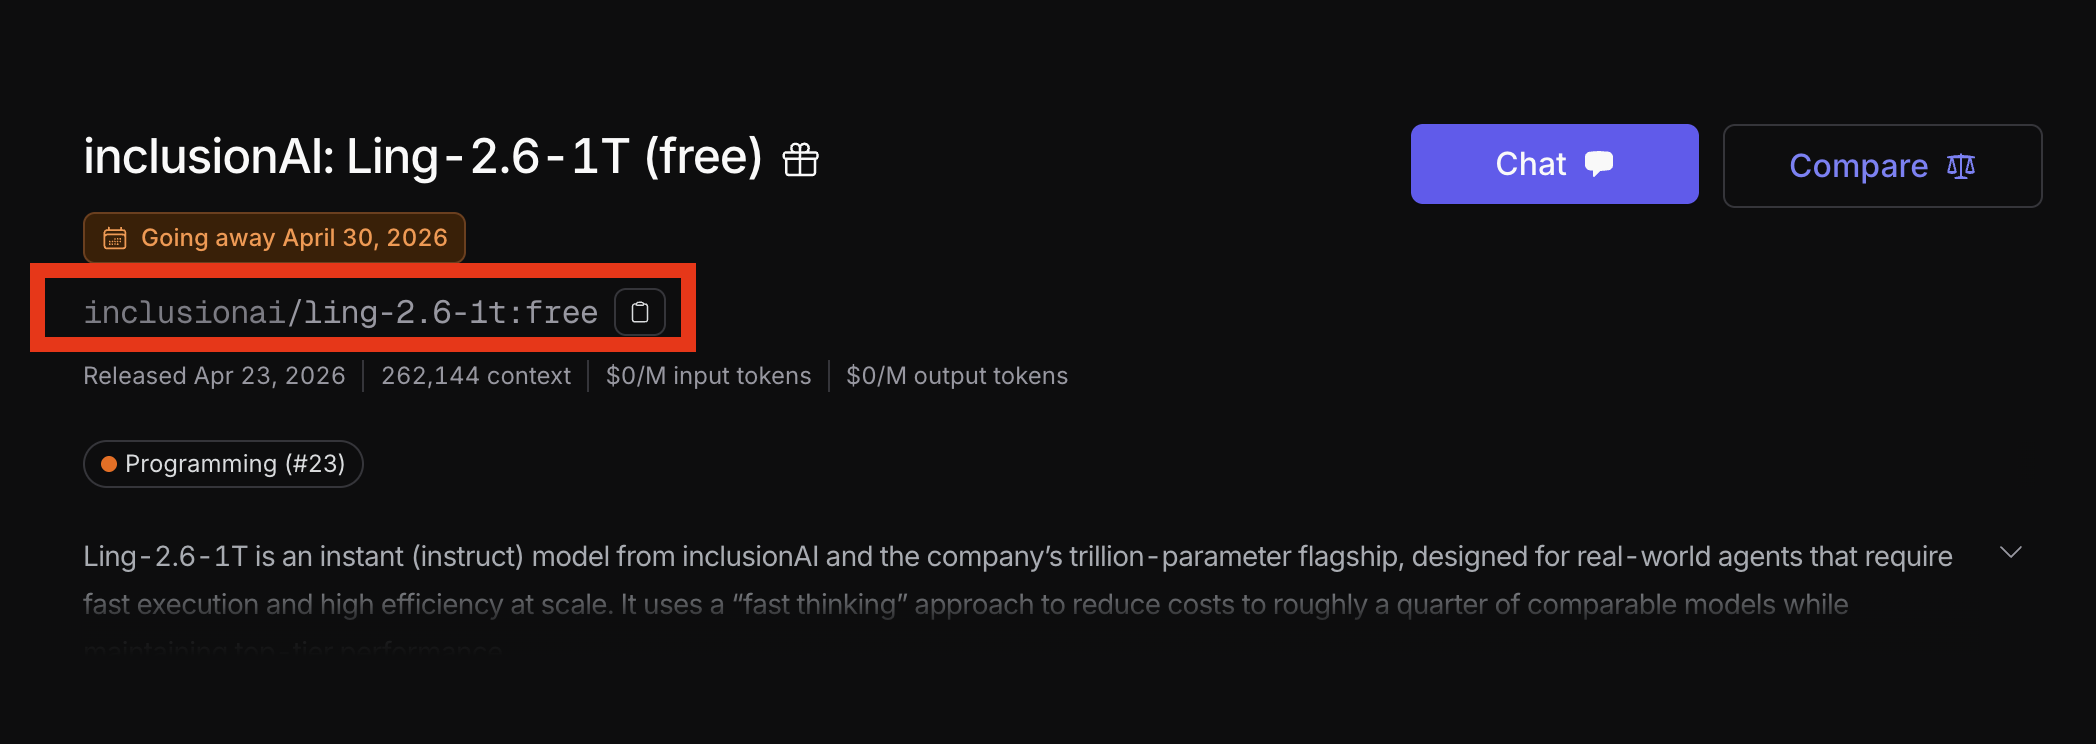Click the inclusionAI: Ling-2.6-1T (free) title
This screenshot has width=2096, height=744.
pyautogui.click(x=422, y=157)
